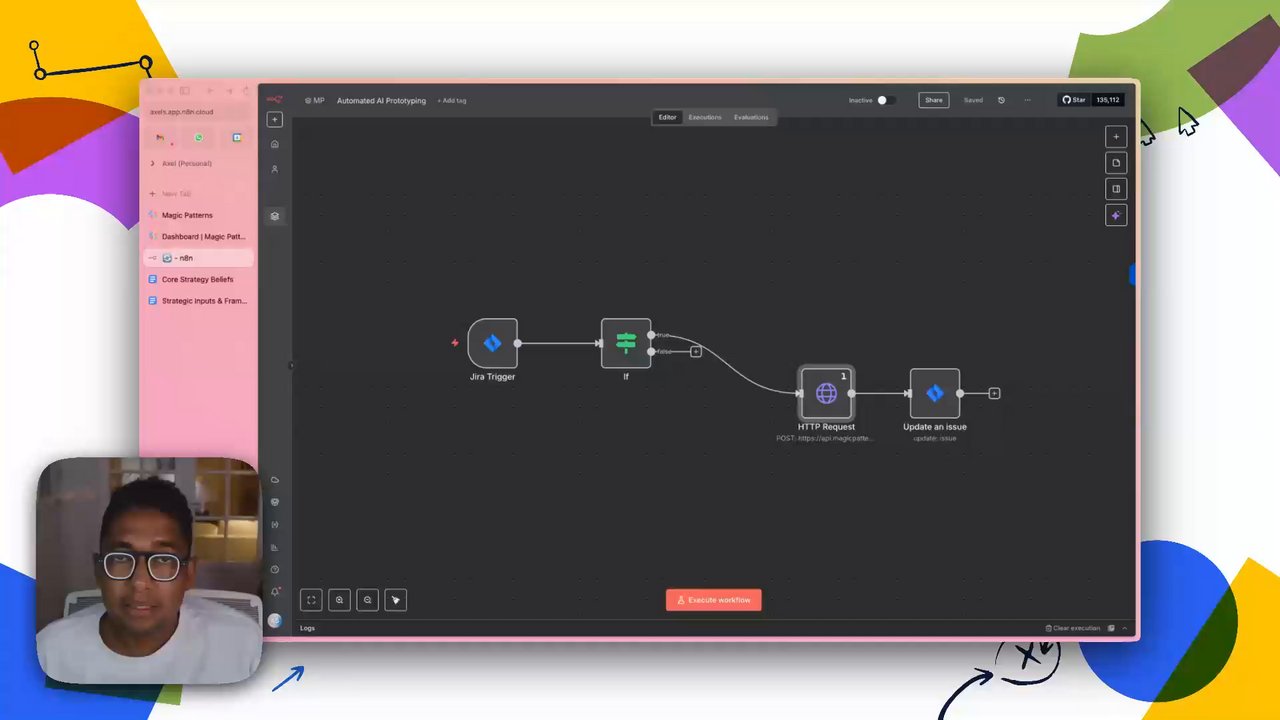Select the stacked layers project icon
Screen dimensions: 1280x720
coord(275,216)
